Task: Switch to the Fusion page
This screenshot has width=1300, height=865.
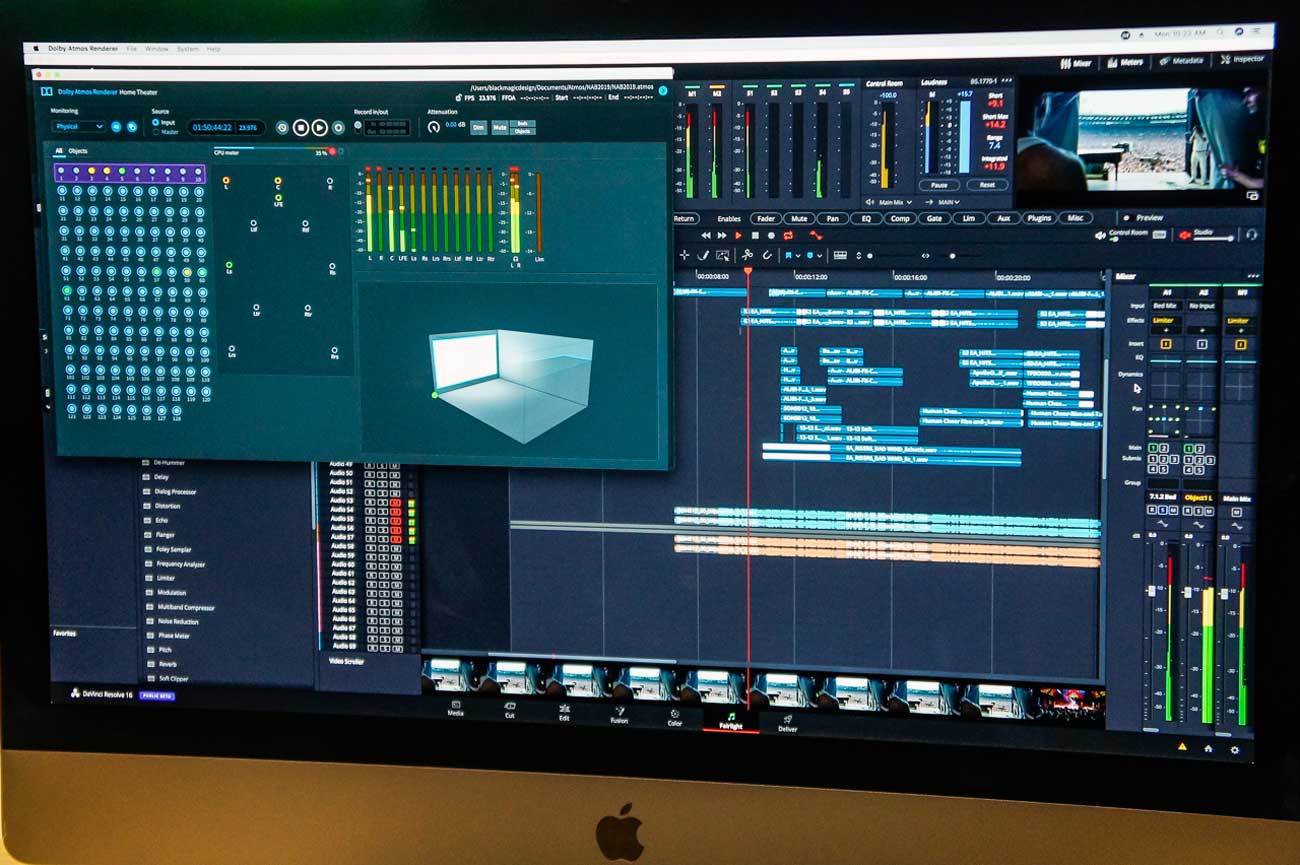Action: tap(619, 714)
